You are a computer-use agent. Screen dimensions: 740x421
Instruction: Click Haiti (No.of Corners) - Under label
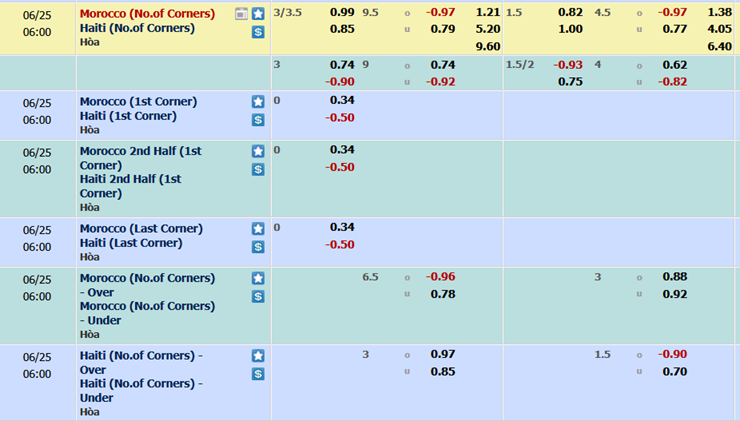pos(141,390)
